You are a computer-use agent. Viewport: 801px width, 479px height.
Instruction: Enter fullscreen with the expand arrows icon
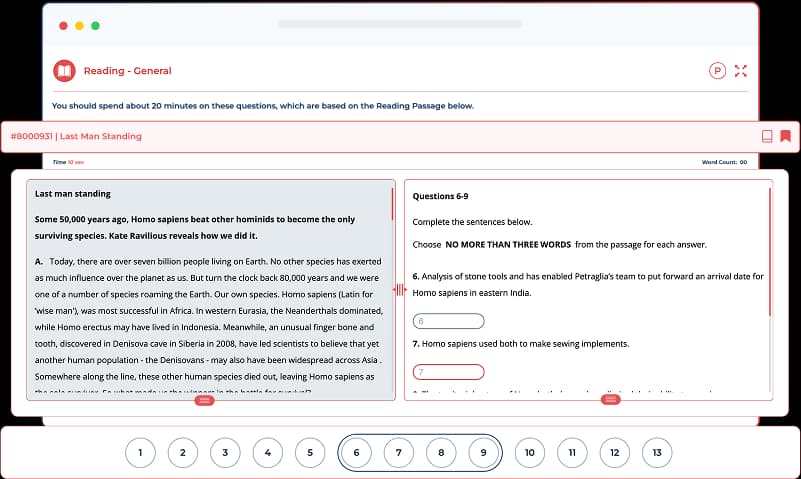coord(741,71)
